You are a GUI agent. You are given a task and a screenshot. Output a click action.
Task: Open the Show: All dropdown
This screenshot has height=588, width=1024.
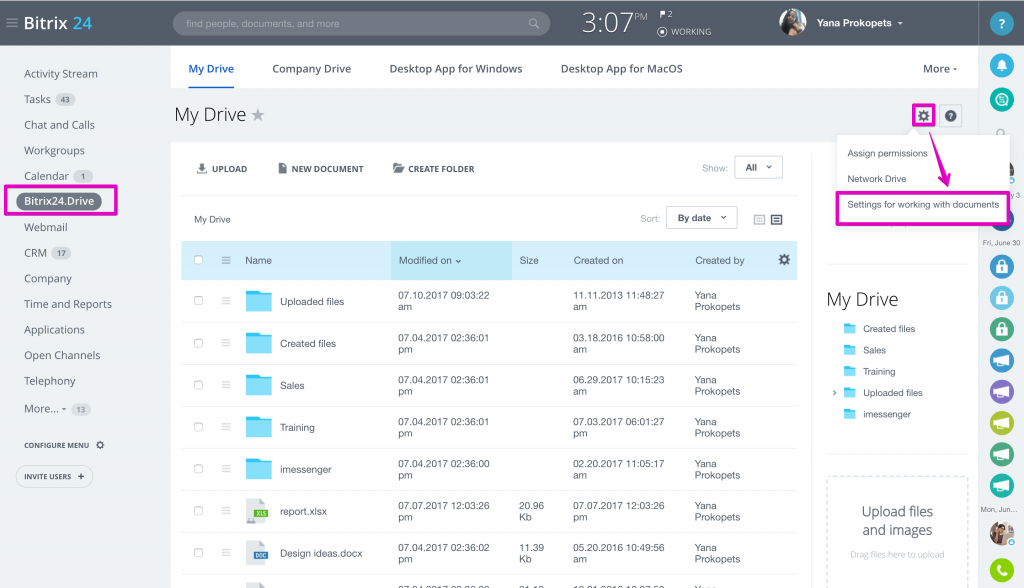pos(758,167)
